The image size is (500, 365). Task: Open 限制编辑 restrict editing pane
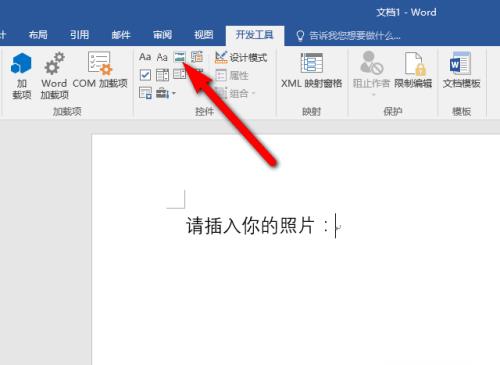point(413,70)
